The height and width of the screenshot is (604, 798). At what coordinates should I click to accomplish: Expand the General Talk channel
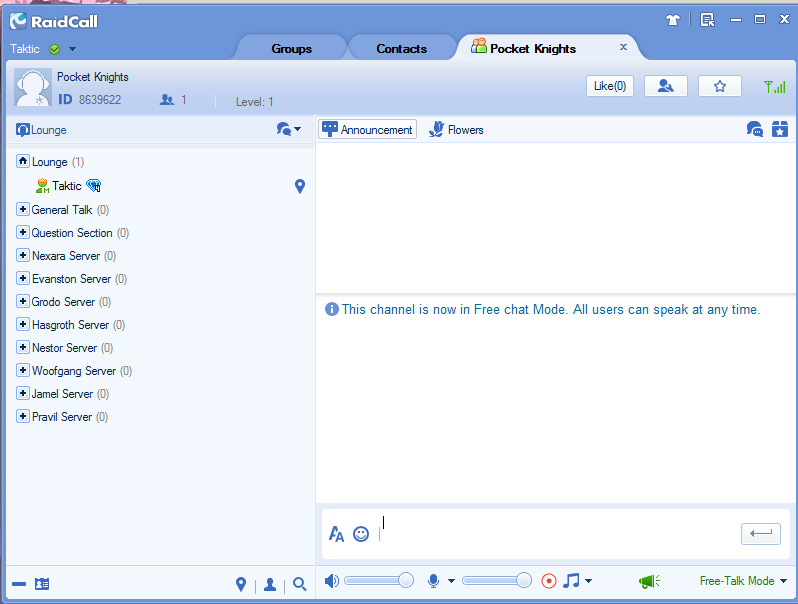22,209
